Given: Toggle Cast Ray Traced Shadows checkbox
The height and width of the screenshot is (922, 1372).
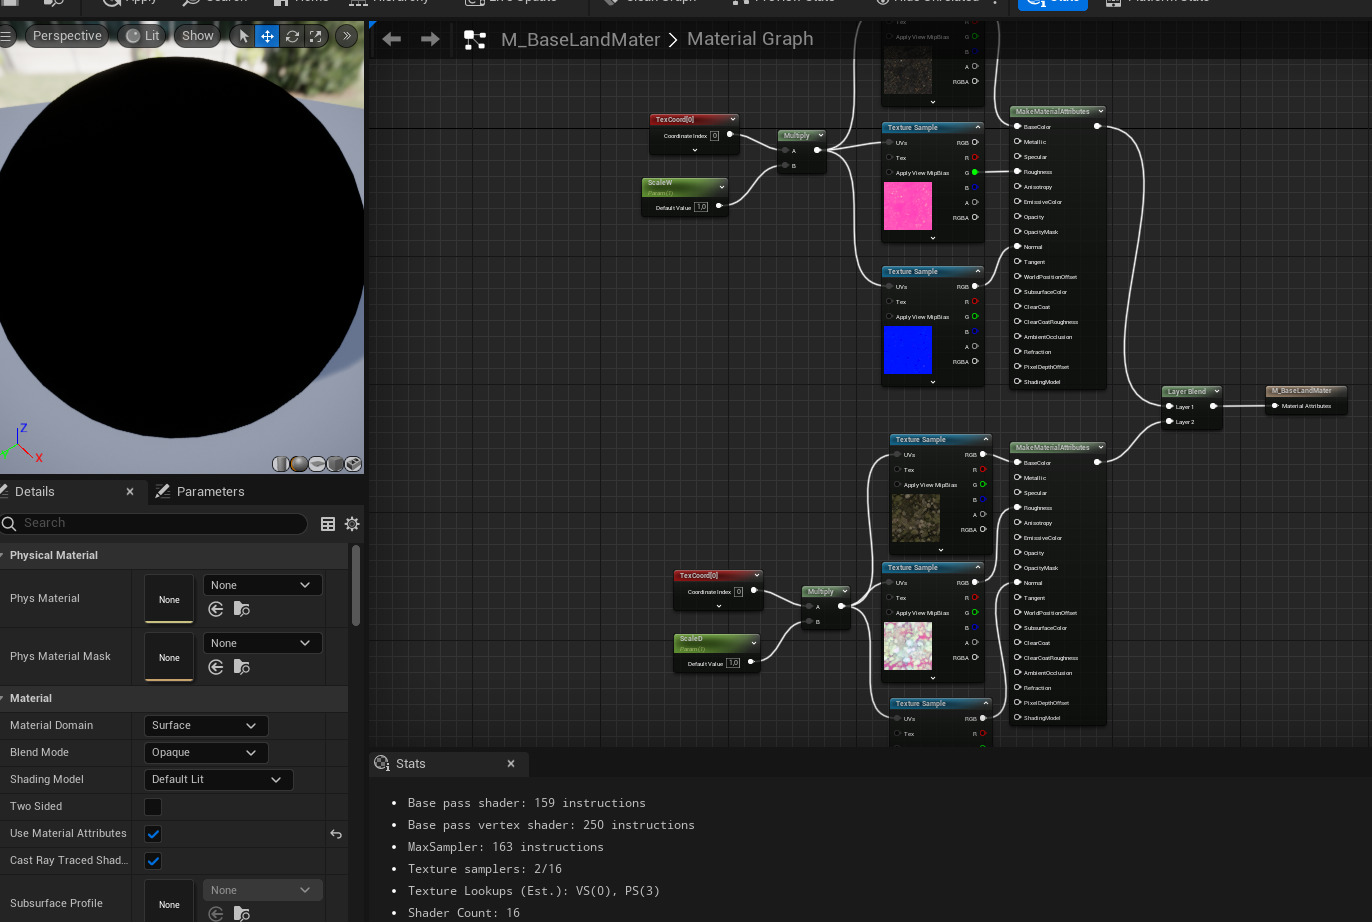Looking at the screenshot, I should (x=153, y=861).
